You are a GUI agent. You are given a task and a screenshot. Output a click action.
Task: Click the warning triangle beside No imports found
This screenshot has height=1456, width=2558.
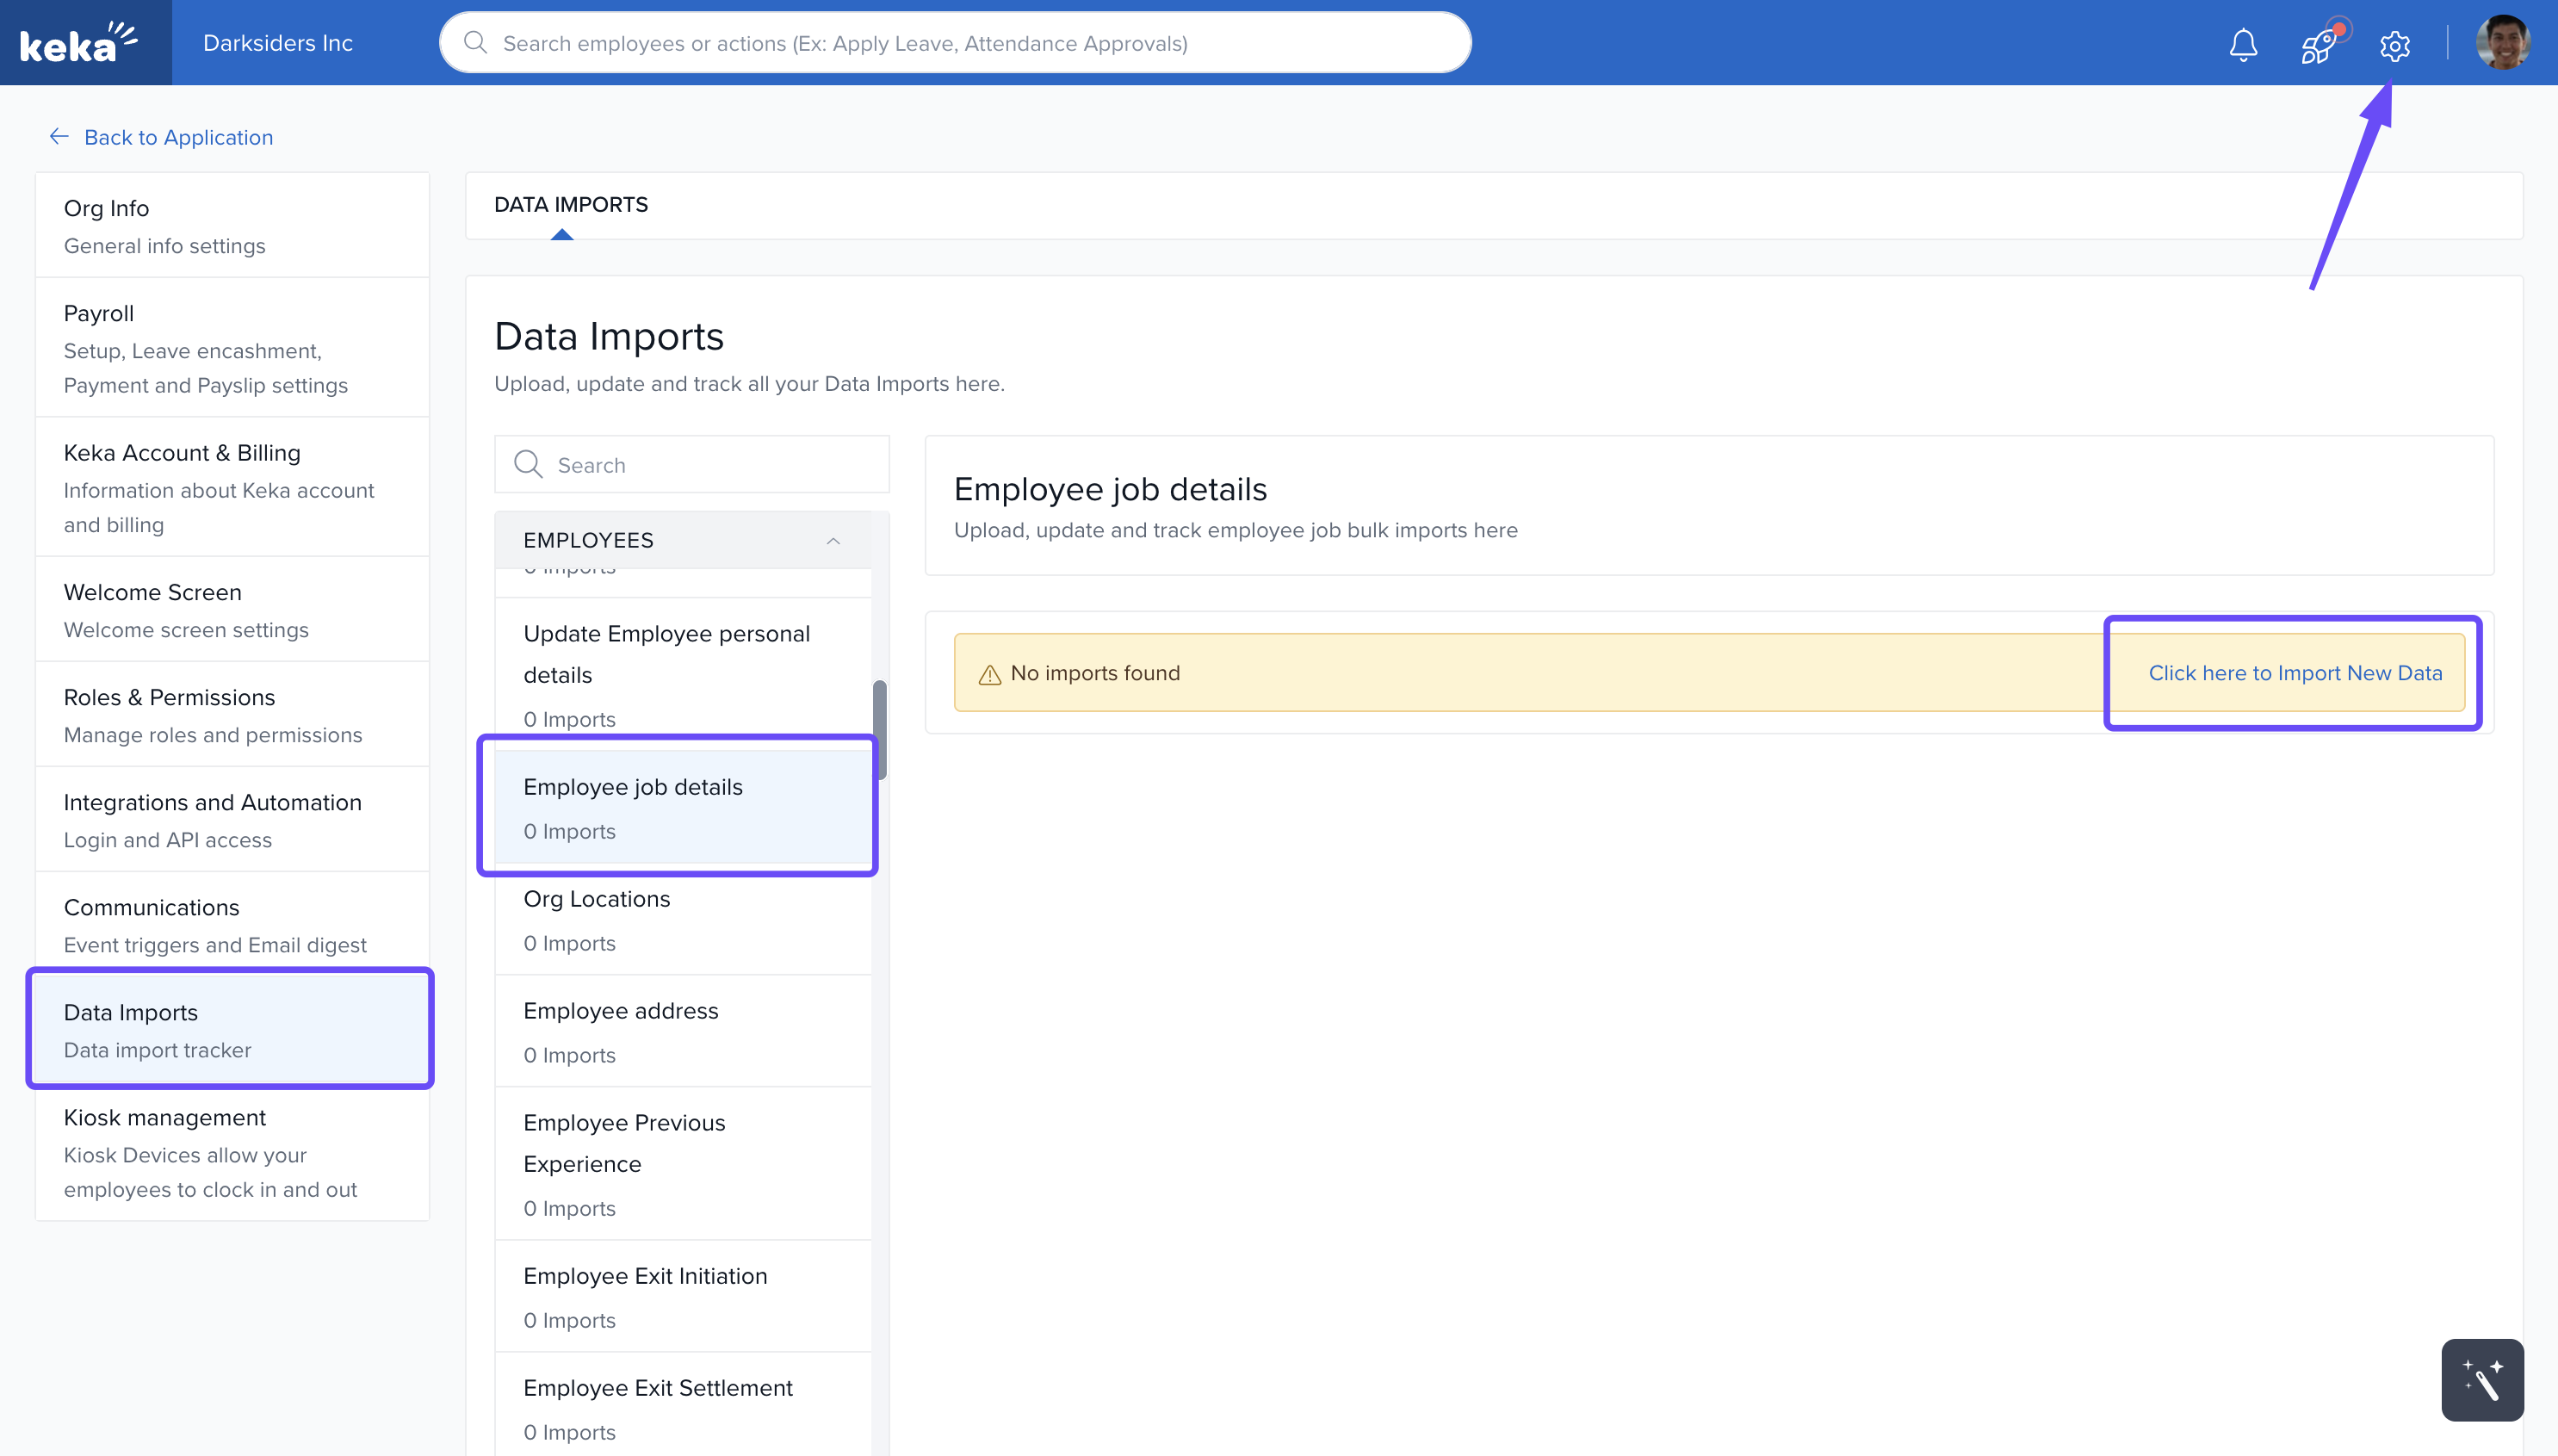[x=989, y=675]
